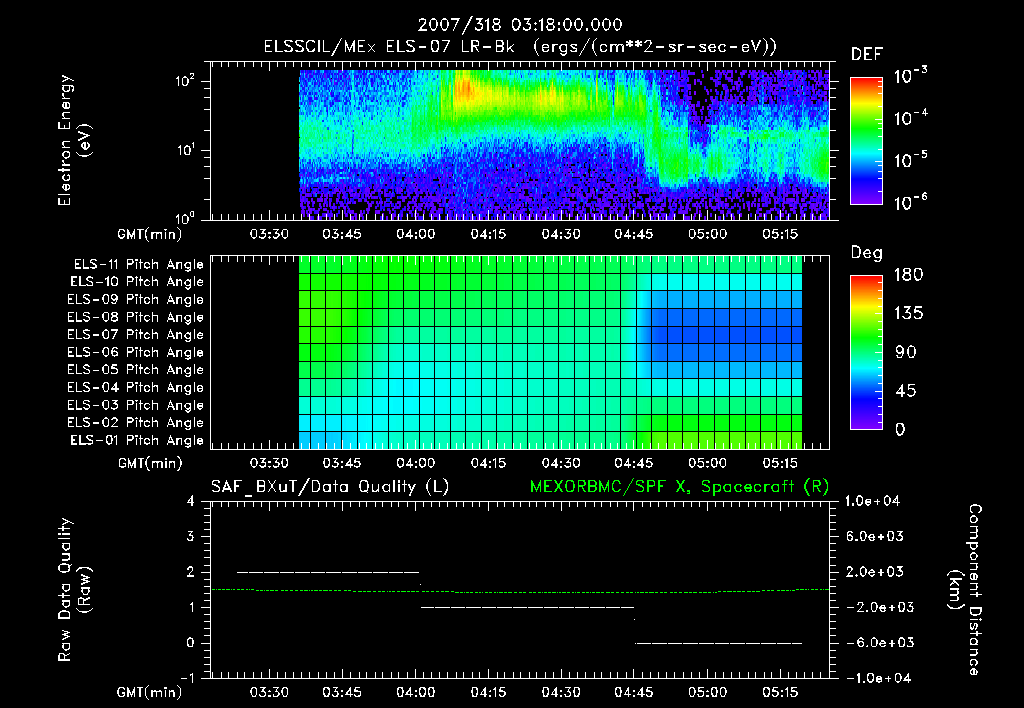Select the ELS-07 Pitch Angle row label
1024x708 pixels.
136,334
